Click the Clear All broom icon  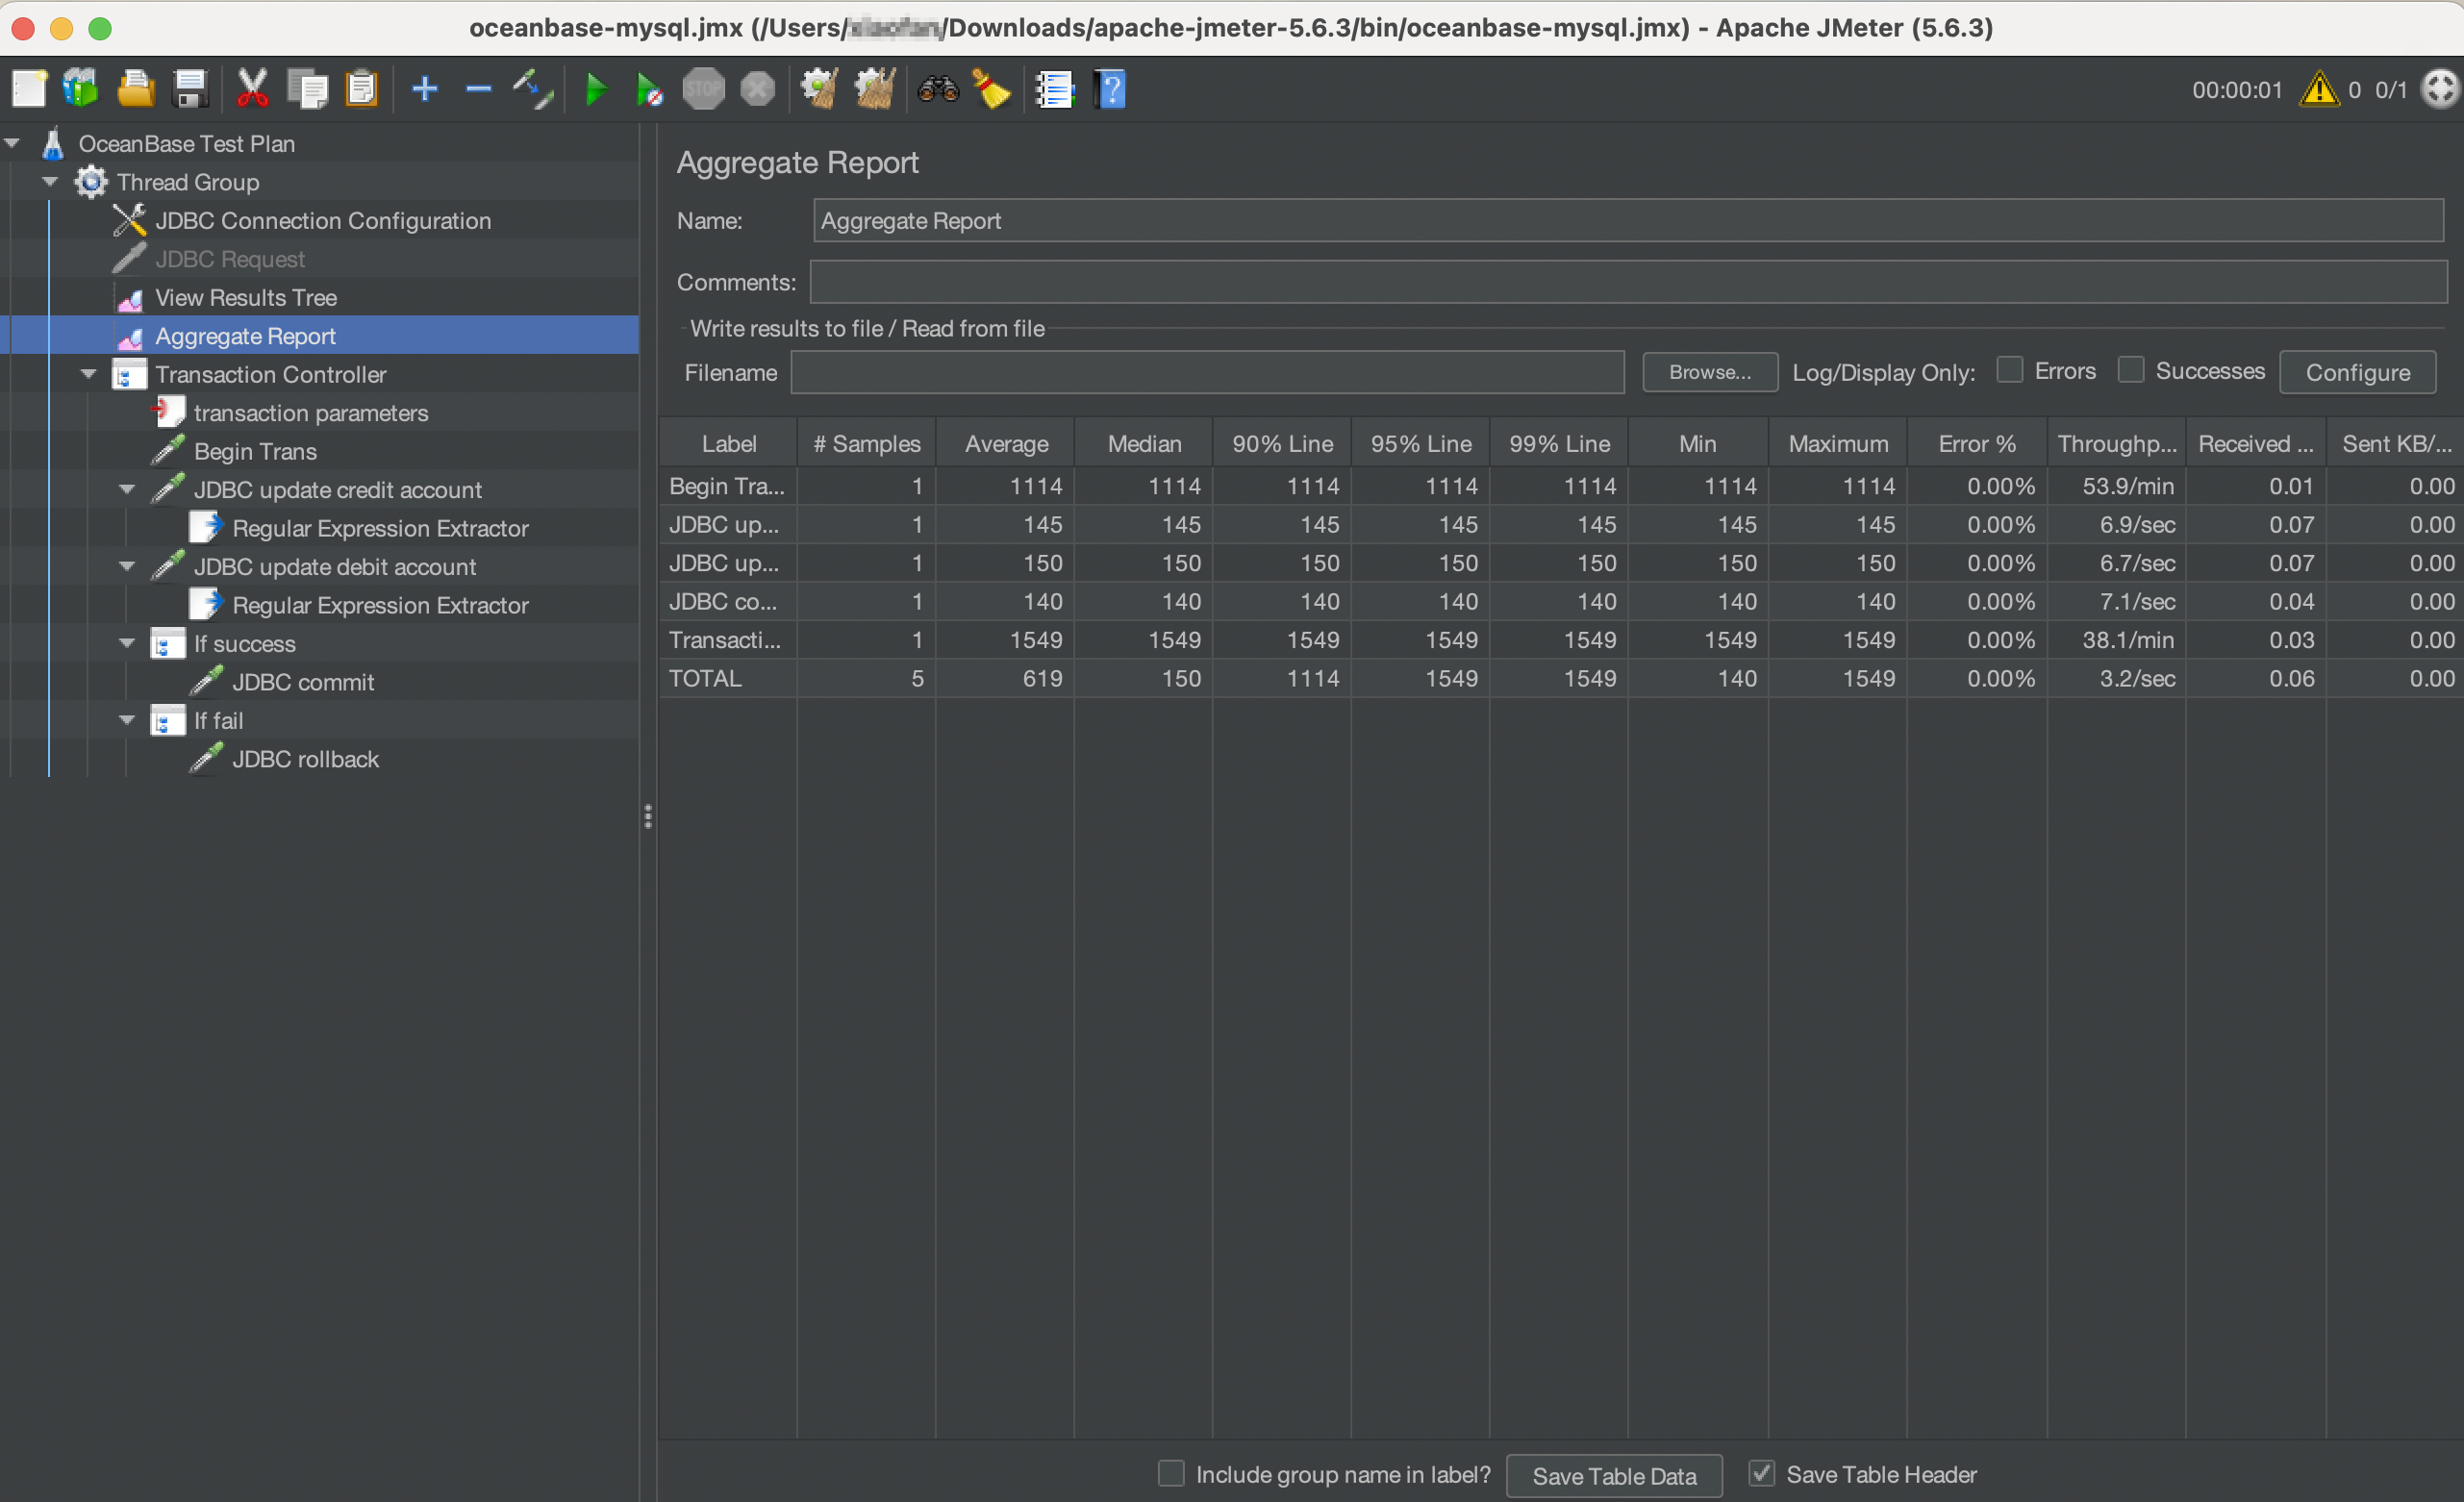coord(875,90)
